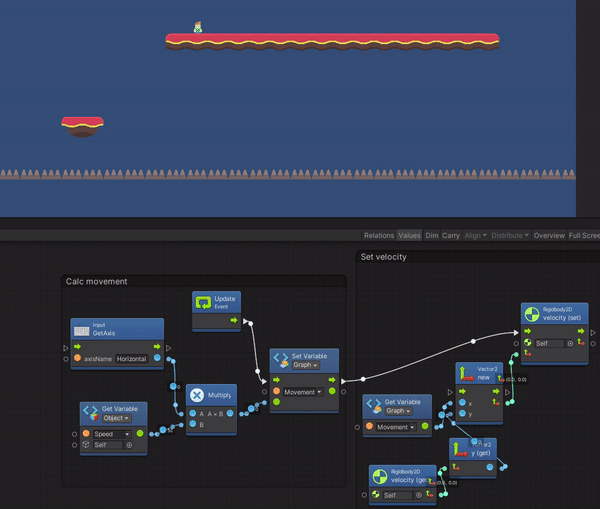Click the Overview button
The height and width of the screenshot is (509, 600).
549,236
